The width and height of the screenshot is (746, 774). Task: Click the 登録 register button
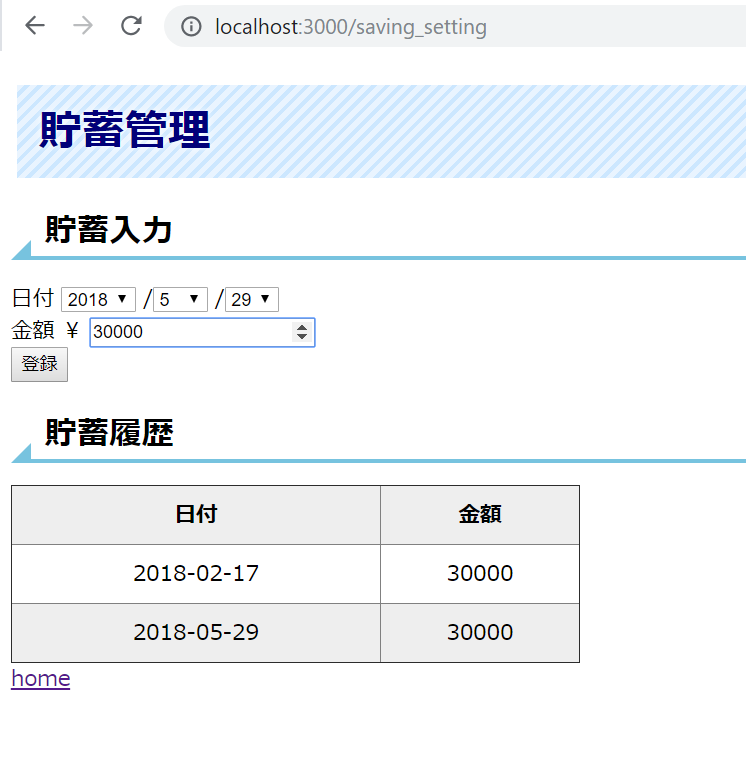pos(39,364)
